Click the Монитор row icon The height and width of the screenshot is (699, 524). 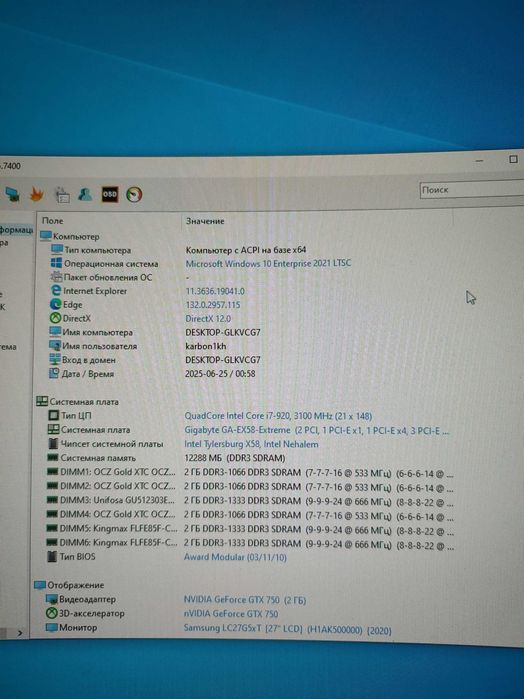(52, 628)
